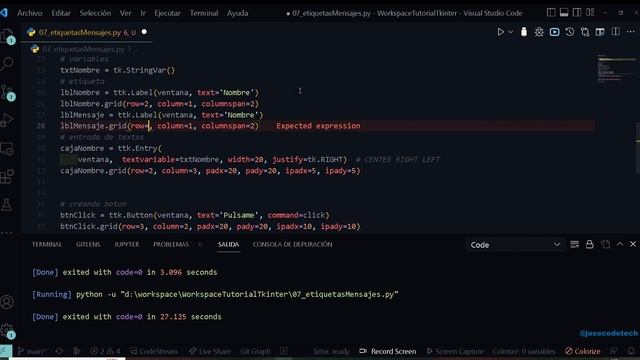Open the Ayuda menu

tap(237, 13)
